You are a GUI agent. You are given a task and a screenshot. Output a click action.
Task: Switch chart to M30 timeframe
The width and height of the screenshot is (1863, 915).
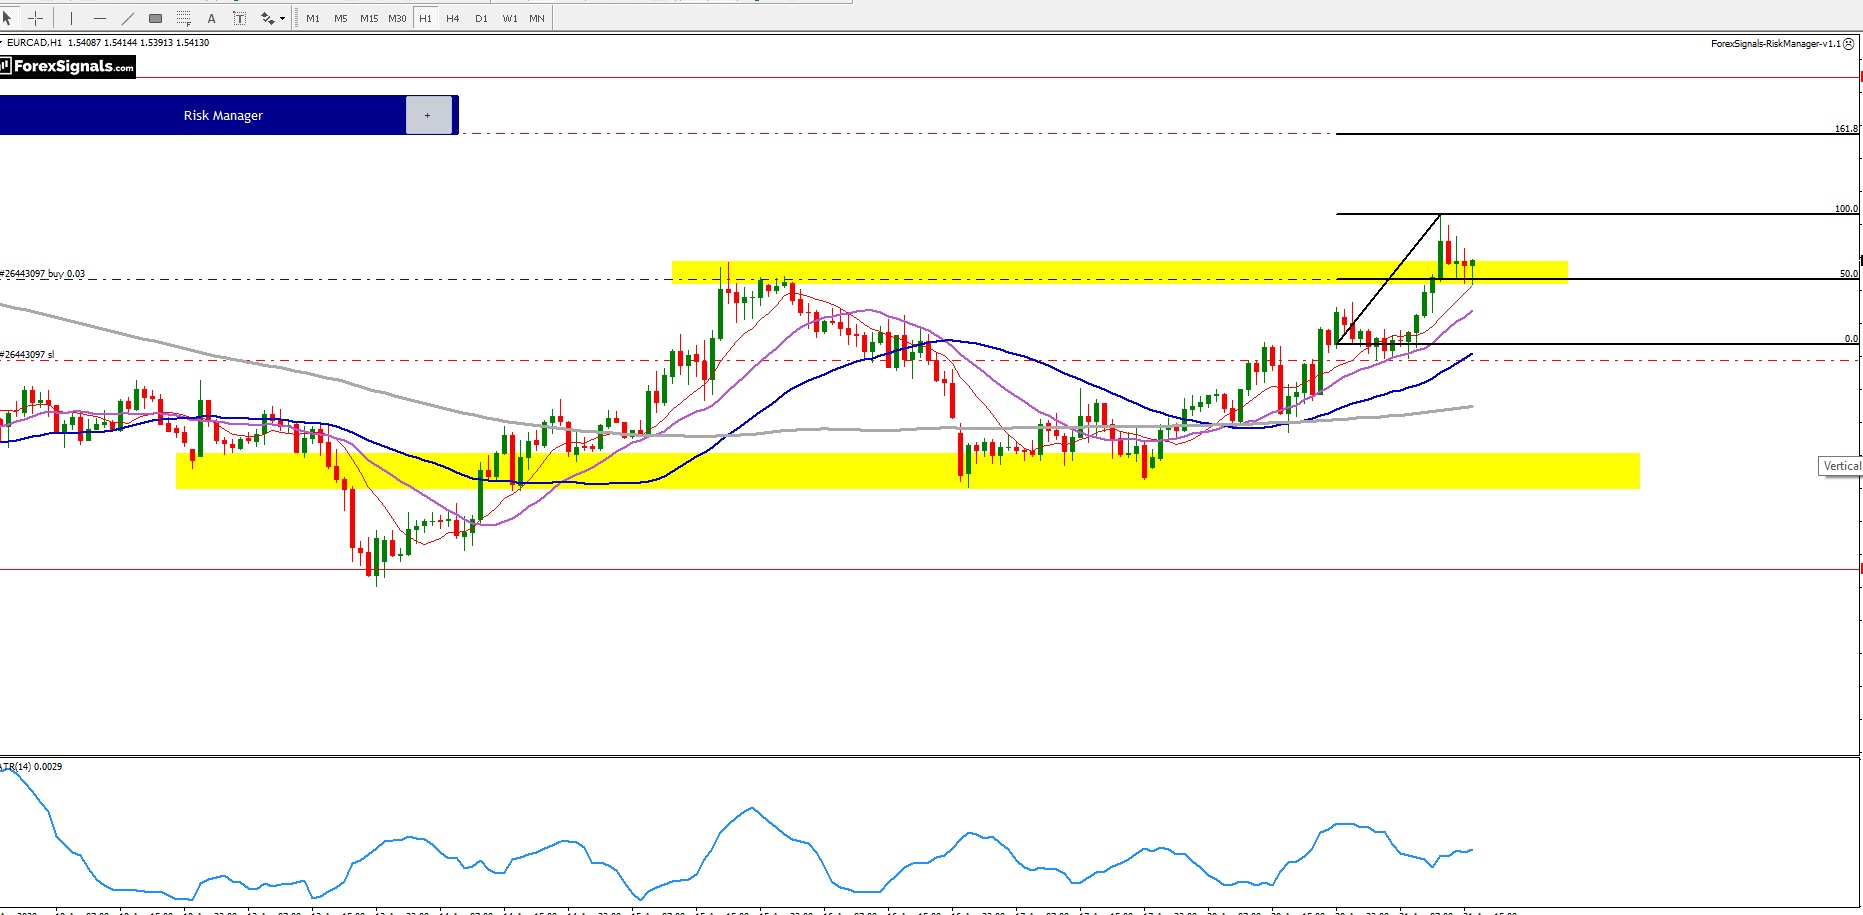[397, 18]
